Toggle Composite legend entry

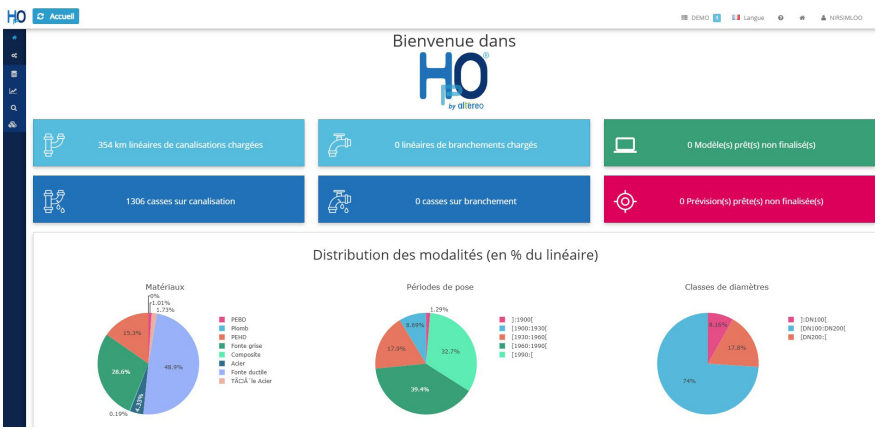click(239, 355)
